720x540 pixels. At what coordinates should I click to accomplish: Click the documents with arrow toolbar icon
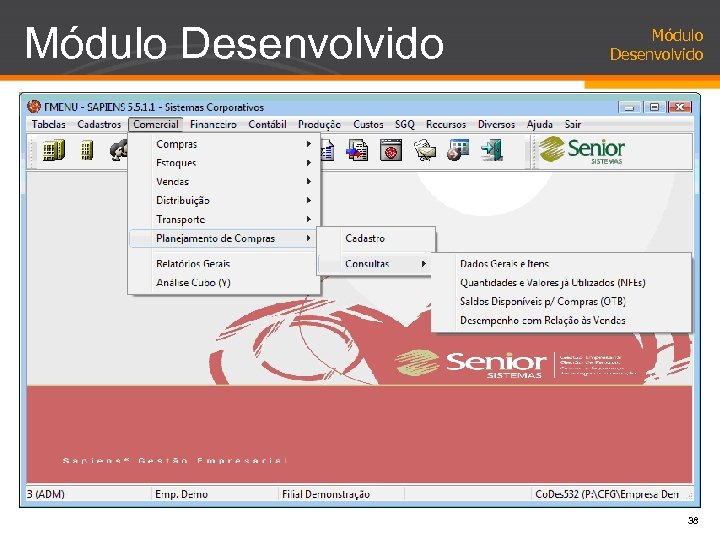click(x=357, y=150)
